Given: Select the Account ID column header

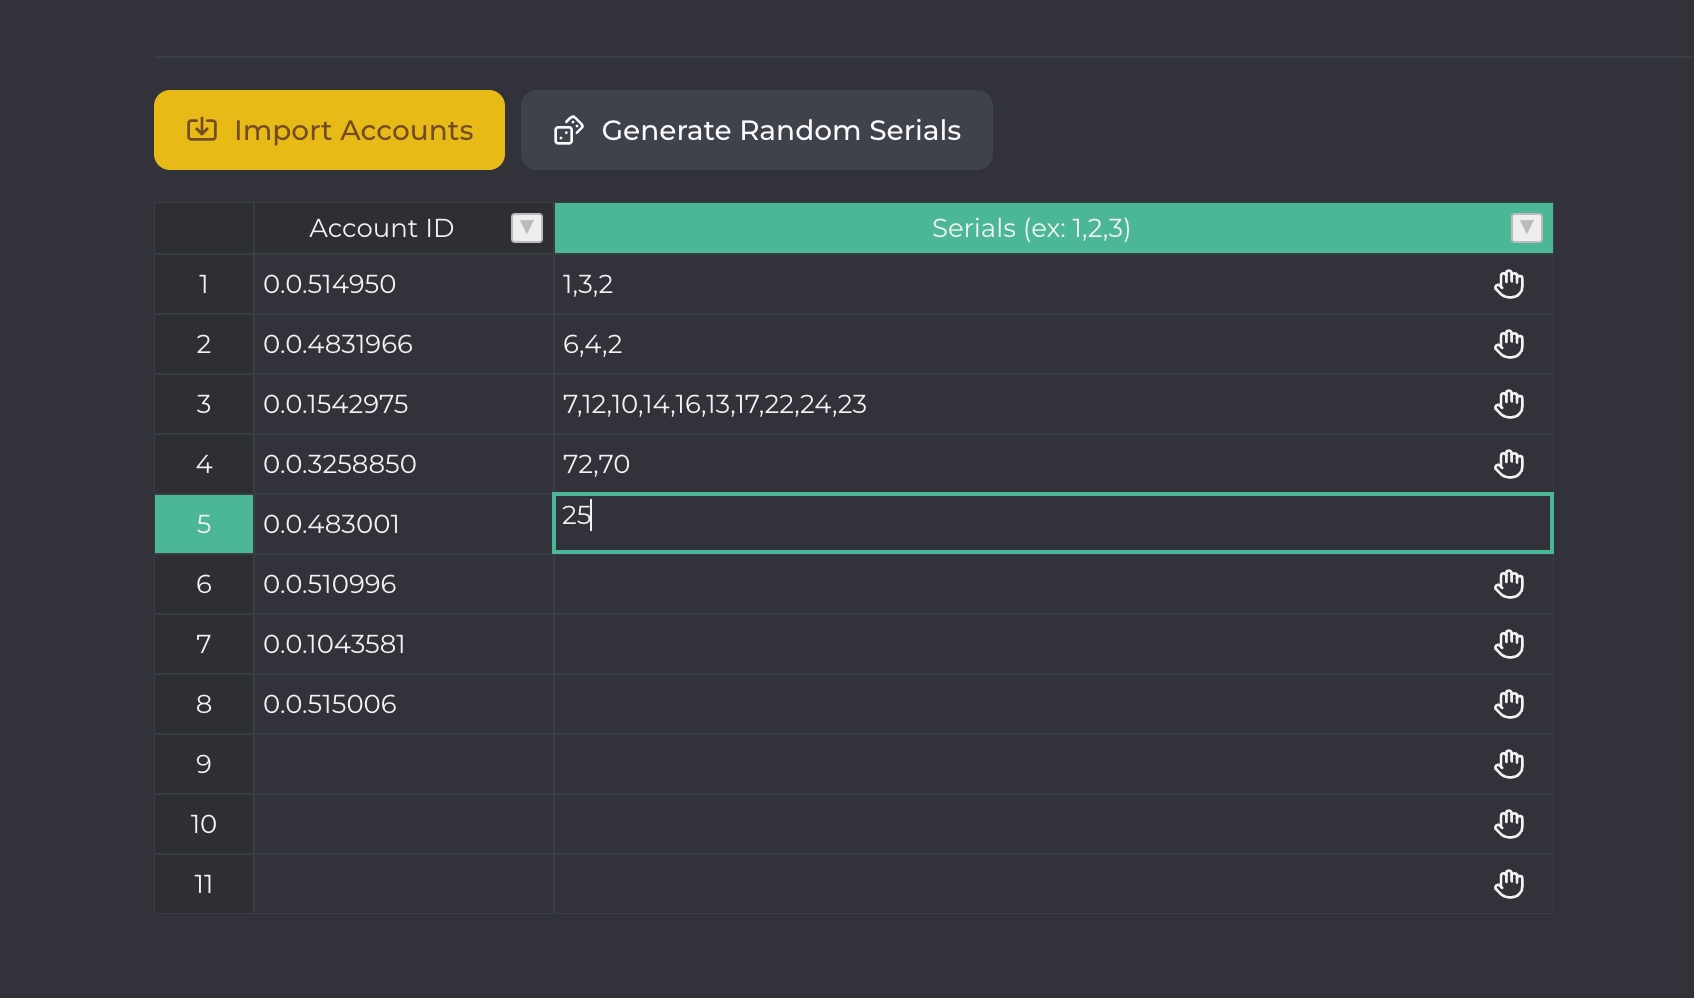Looking at the screenshot, I should 381,228.
